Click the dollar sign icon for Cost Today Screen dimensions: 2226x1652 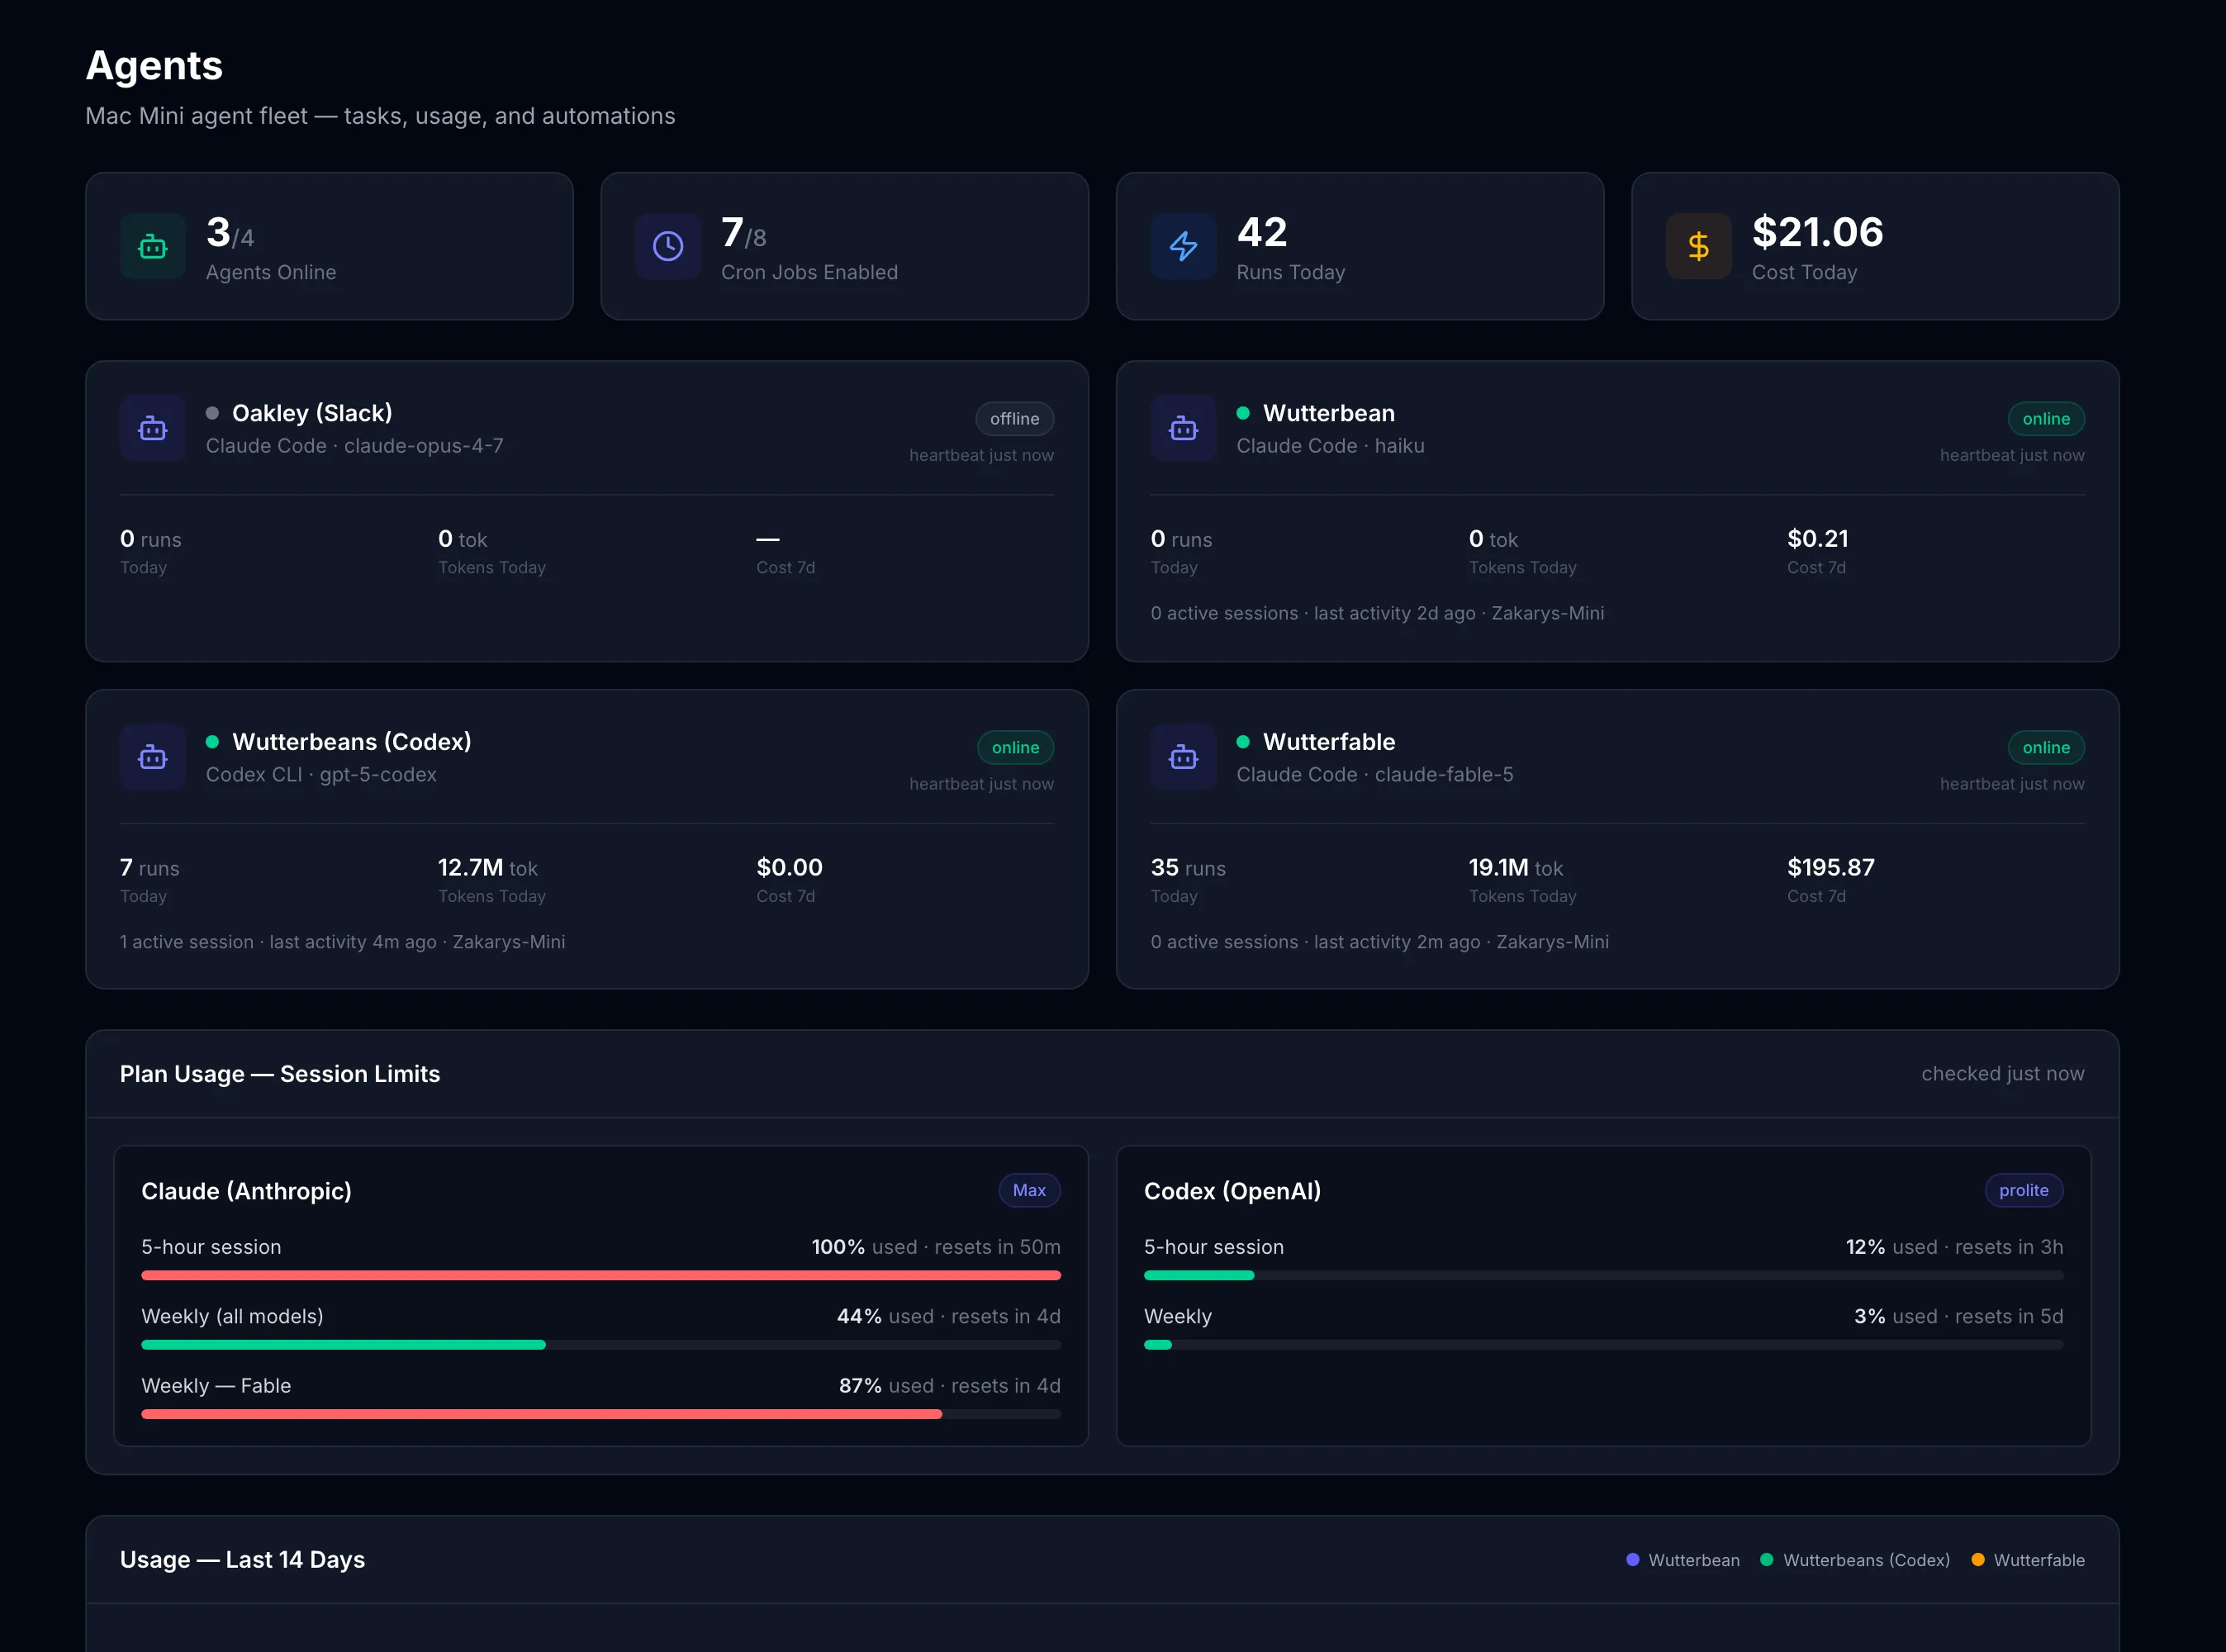pos(1698,246)
